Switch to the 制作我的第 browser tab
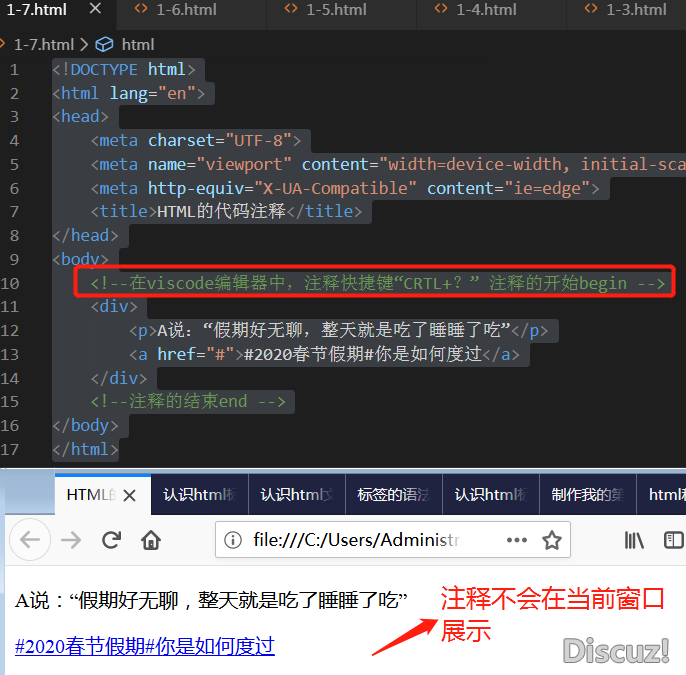The image size is (686, 675). [588, 495]
